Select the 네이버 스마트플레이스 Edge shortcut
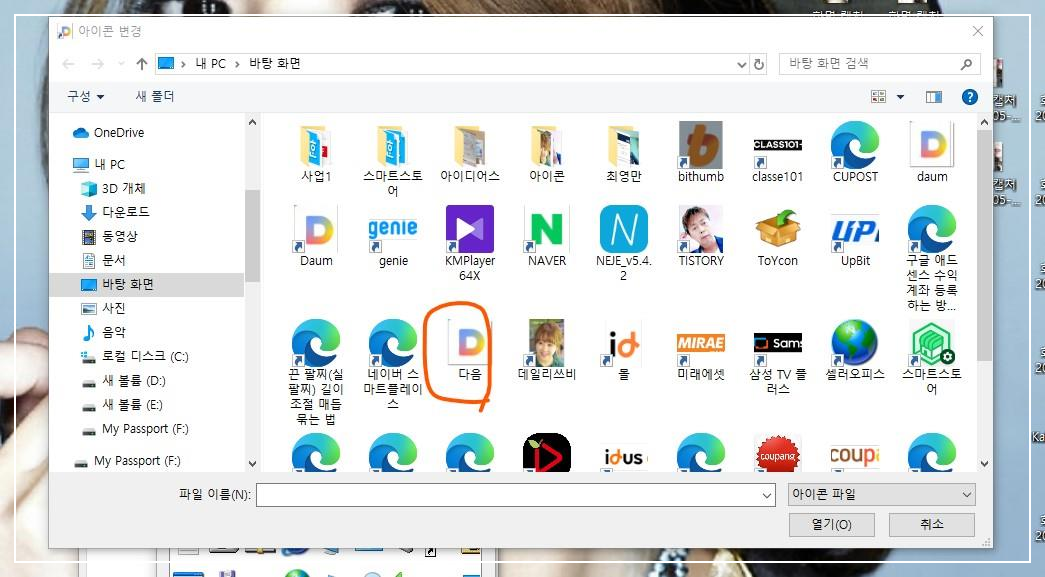1045x577 pixels. (393, 364)
